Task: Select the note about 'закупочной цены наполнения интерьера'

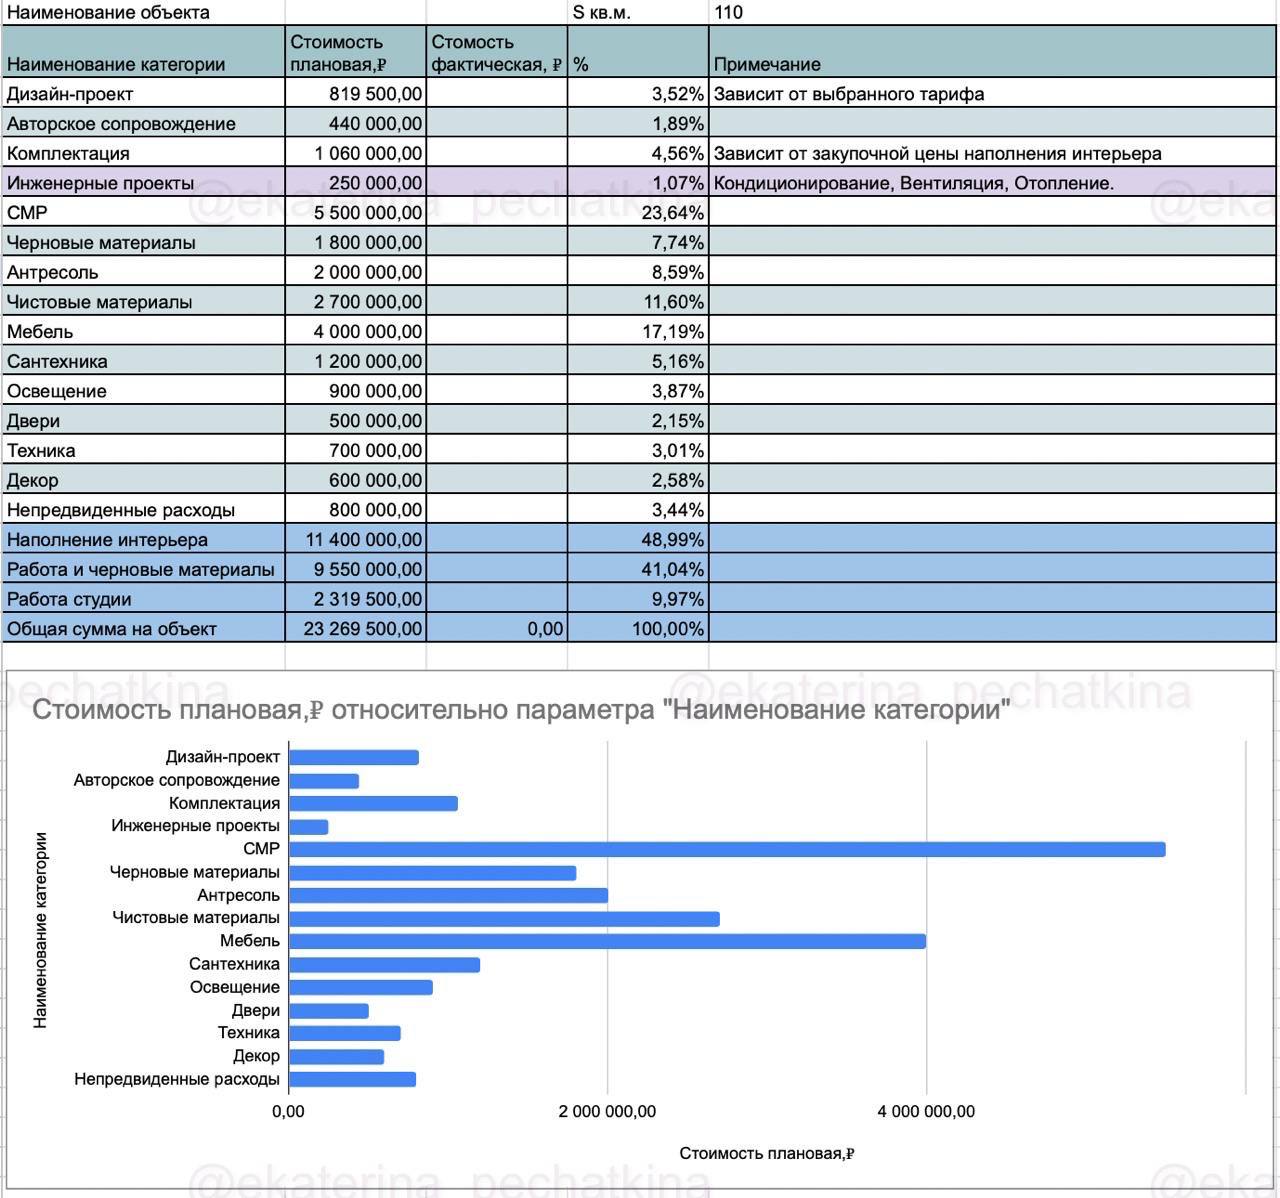Action: pos(993,153)
